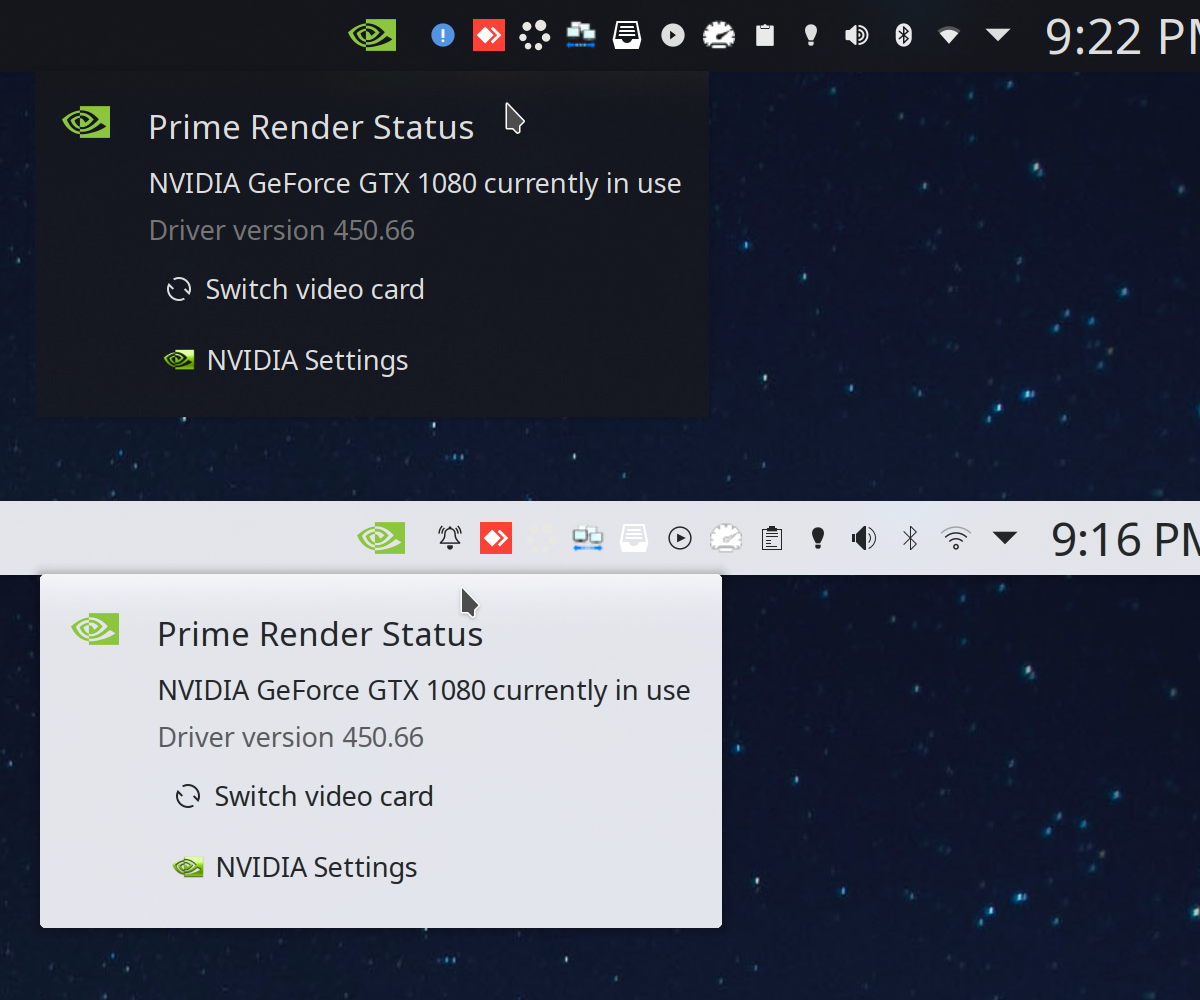1200x1000 pixels.
Task: Open the volume speaker icon in dark panel
Action: click(x=857, y=36)
